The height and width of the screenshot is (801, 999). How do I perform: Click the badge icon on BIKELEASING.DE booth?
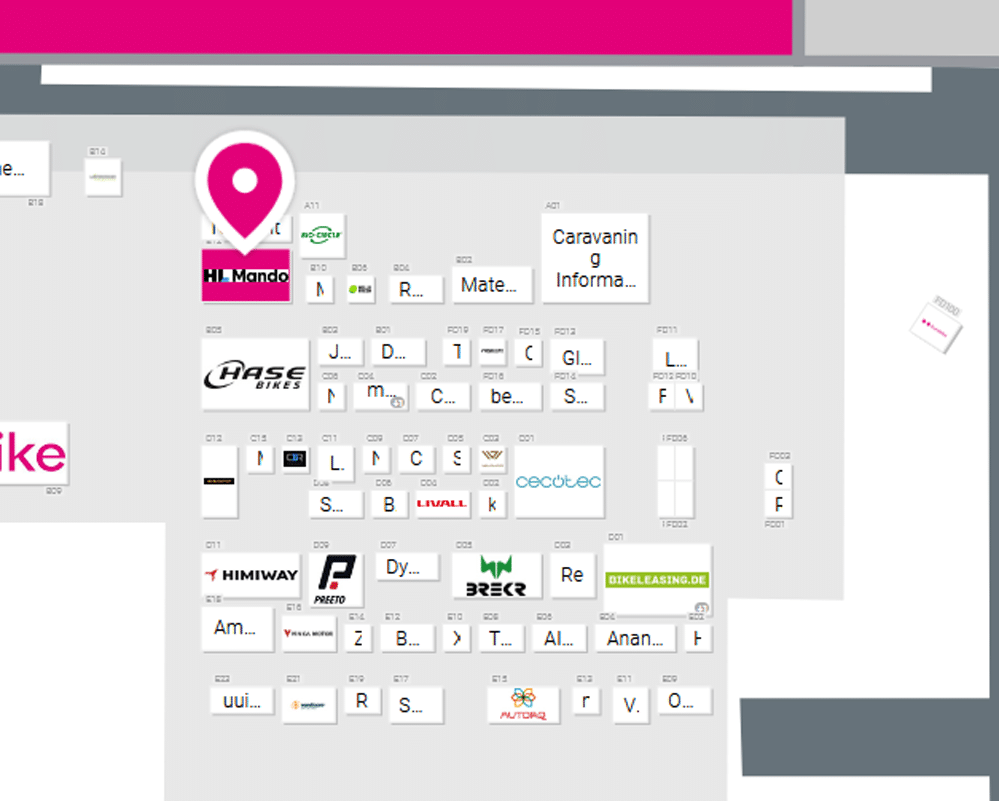[x=701, y=607]
